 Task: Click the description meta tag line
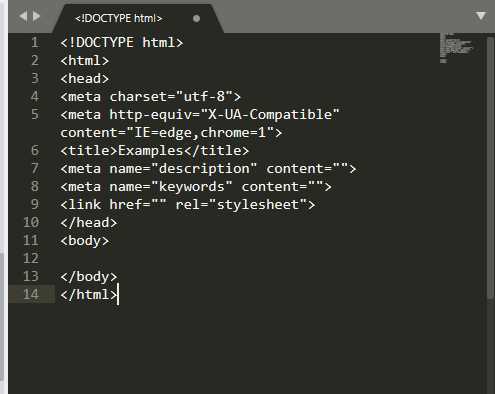[x=208, y=169]
